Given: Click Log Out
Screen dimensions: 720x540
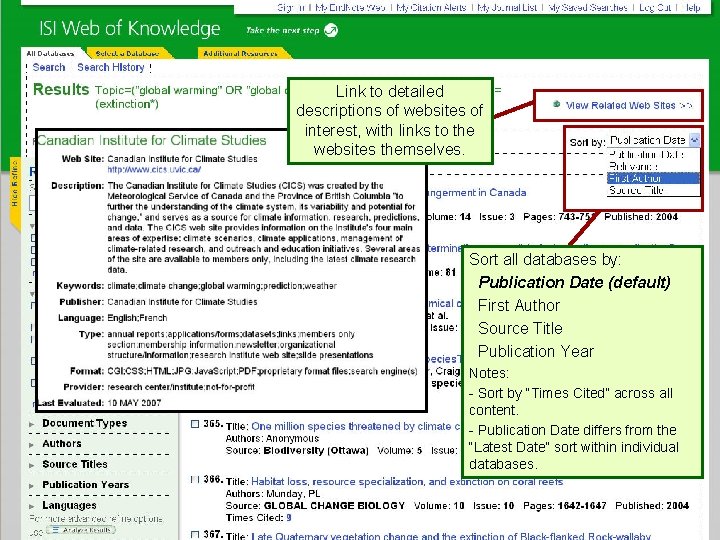Looking at the screenshot, I should tap(655, 7).
